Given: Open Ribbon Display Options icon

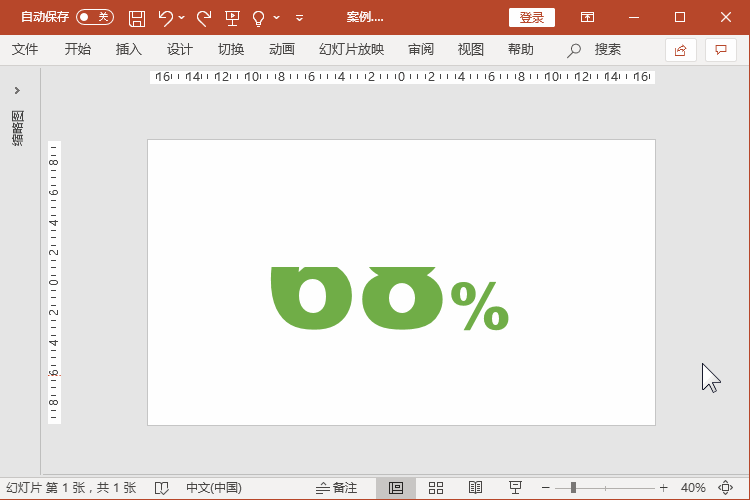Looking at the screenshot, I should pos(587,18).
